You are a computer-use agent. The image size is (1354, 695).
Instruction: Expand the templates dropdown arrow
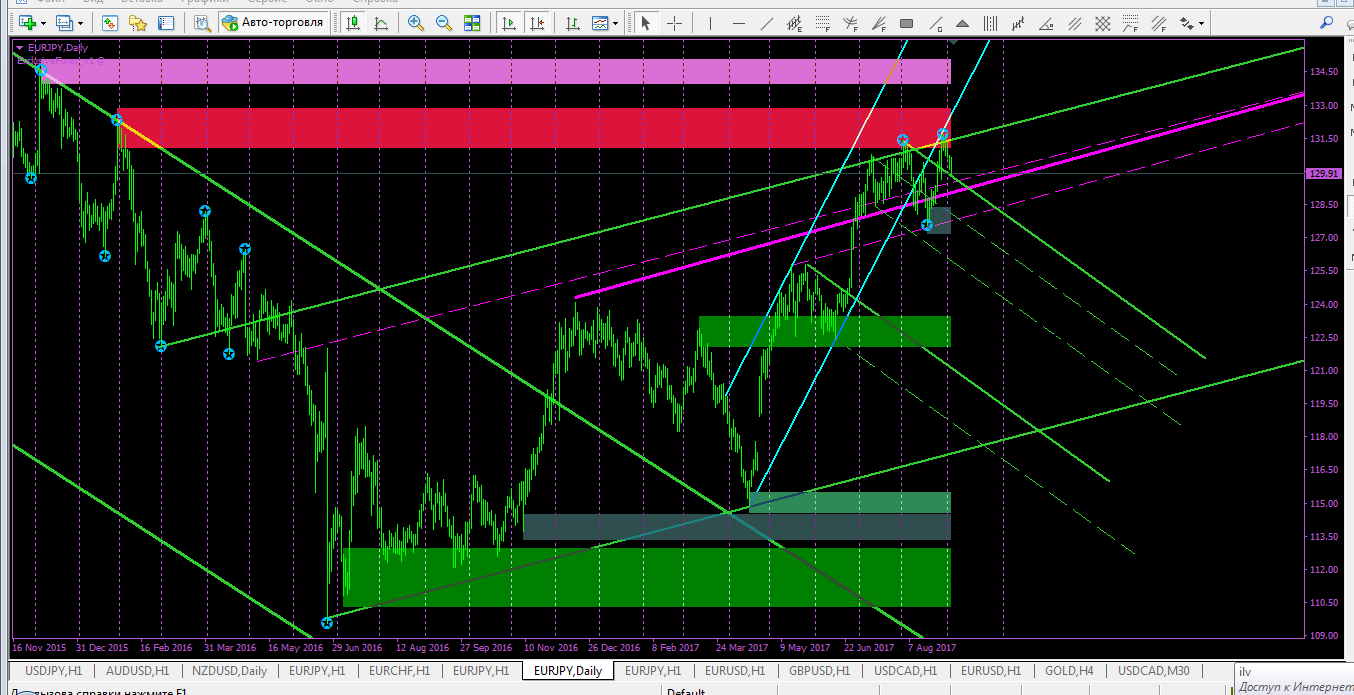point(615,22)
